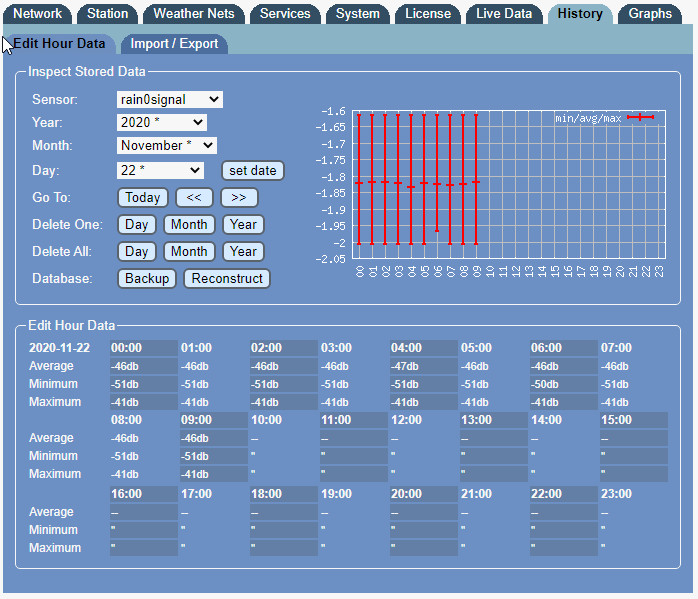Jump to Today's data
698x599 pixels.
tap(142, 198)
